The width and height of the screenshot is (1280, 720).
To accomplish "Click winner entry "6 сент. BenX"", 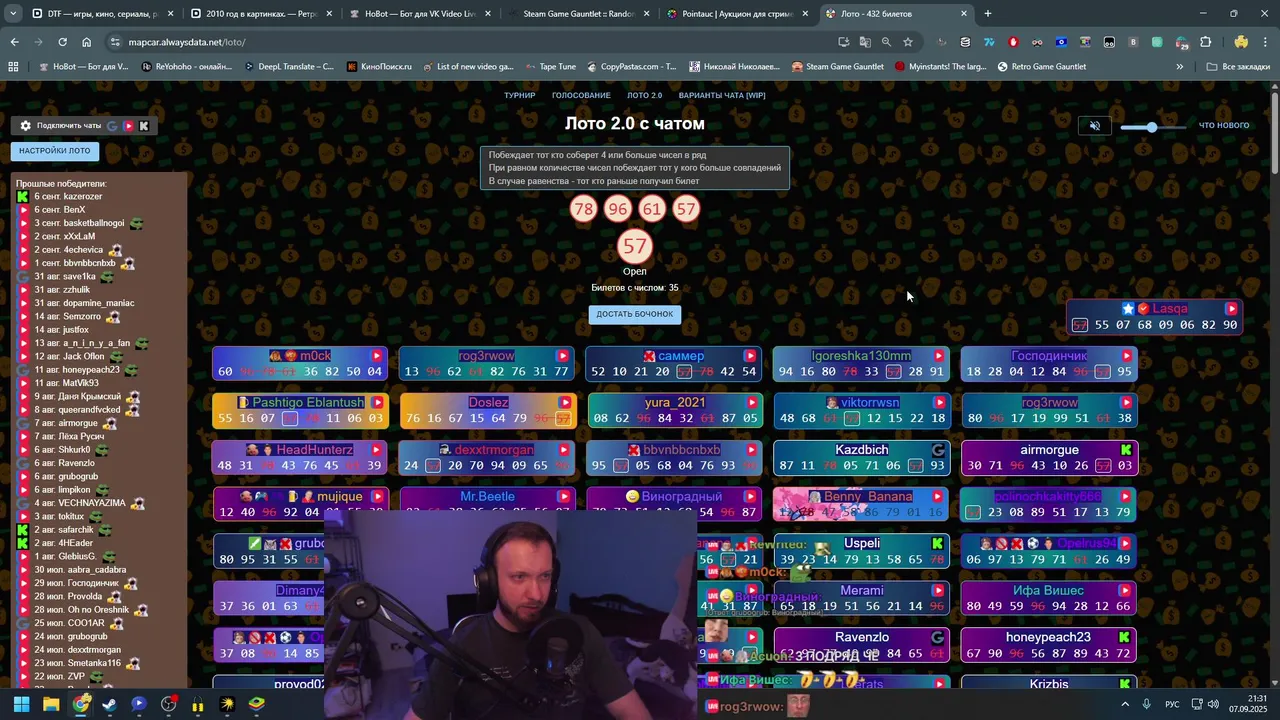I will (60, 210).
